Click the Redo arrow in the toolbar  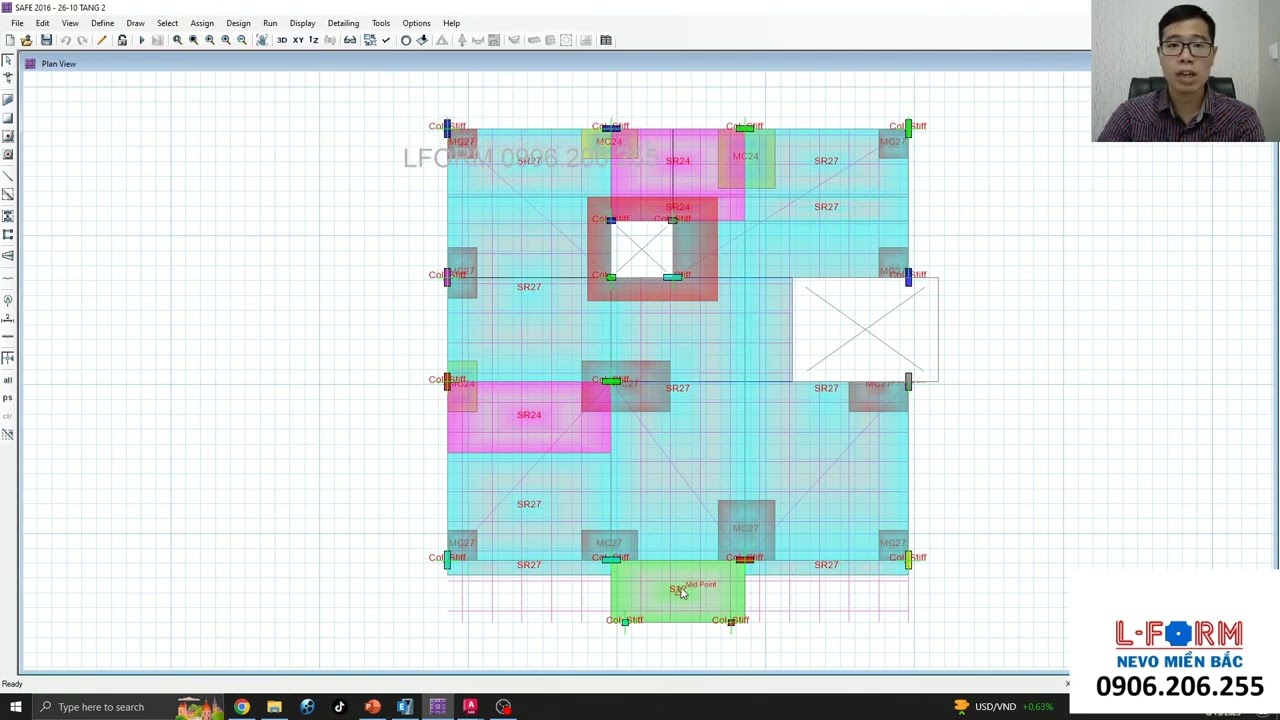click(82, 40)
